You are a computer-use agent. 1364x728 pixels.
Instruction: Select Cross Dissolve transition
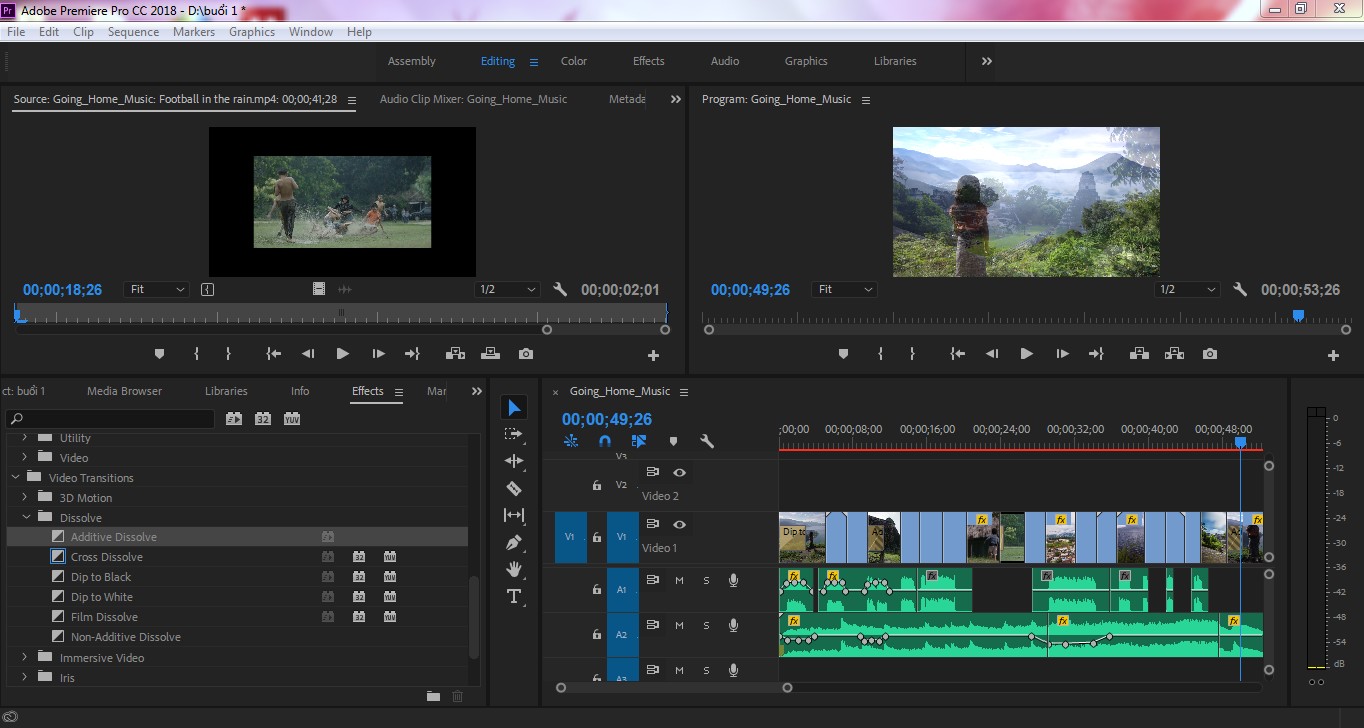coord(107,557)
